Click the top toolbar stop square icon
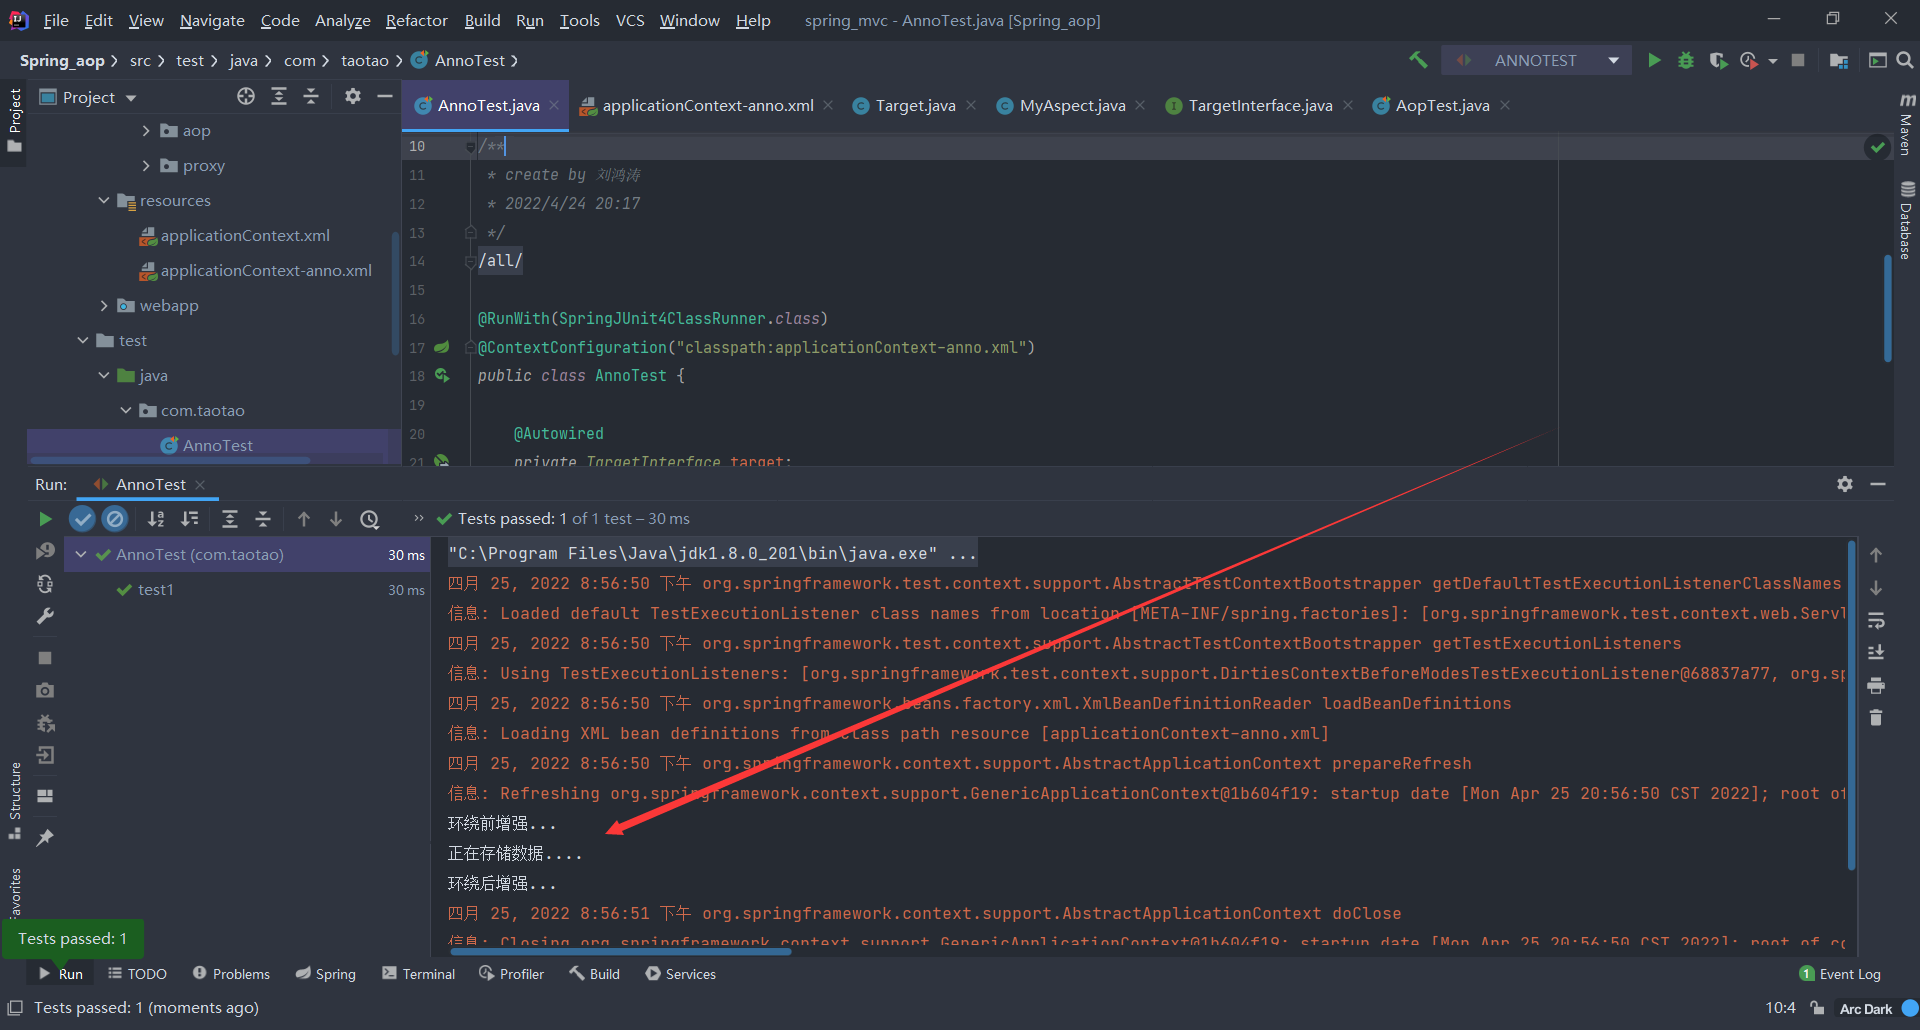 coord(1798,60)
